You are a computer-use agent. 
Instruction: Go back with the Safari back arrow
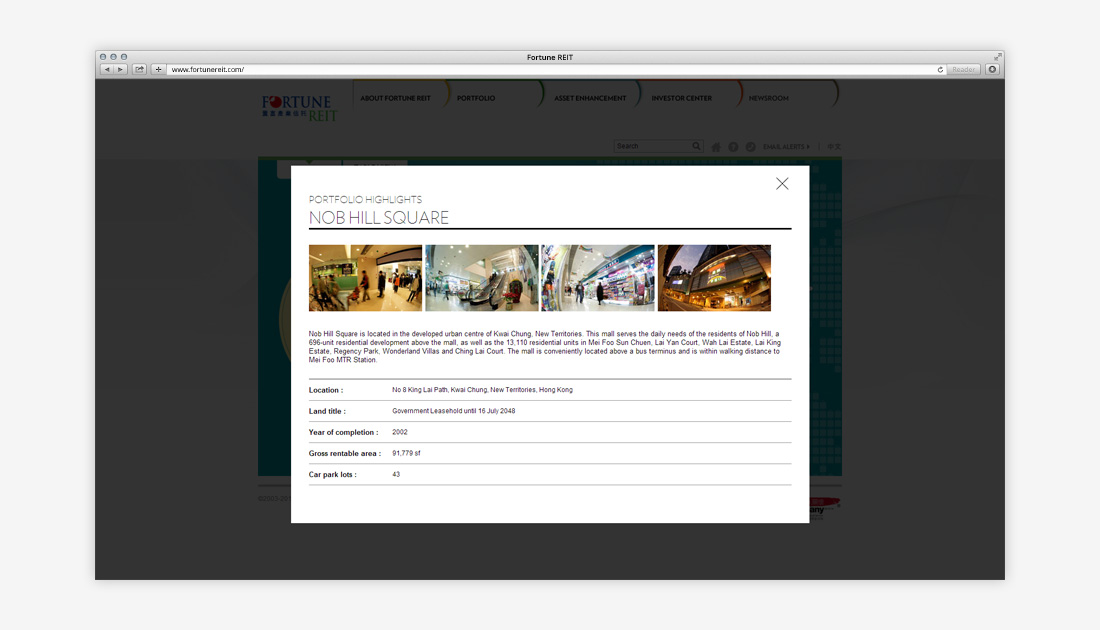point(107,69)
